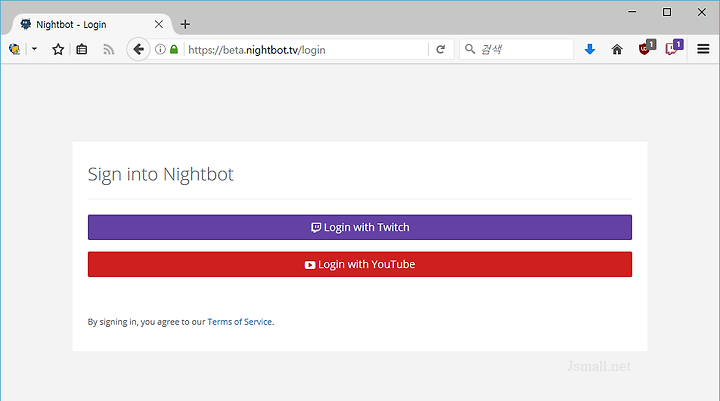
Task: Click the Sign into Nightbot heading
Action: (x=161, y=175)
